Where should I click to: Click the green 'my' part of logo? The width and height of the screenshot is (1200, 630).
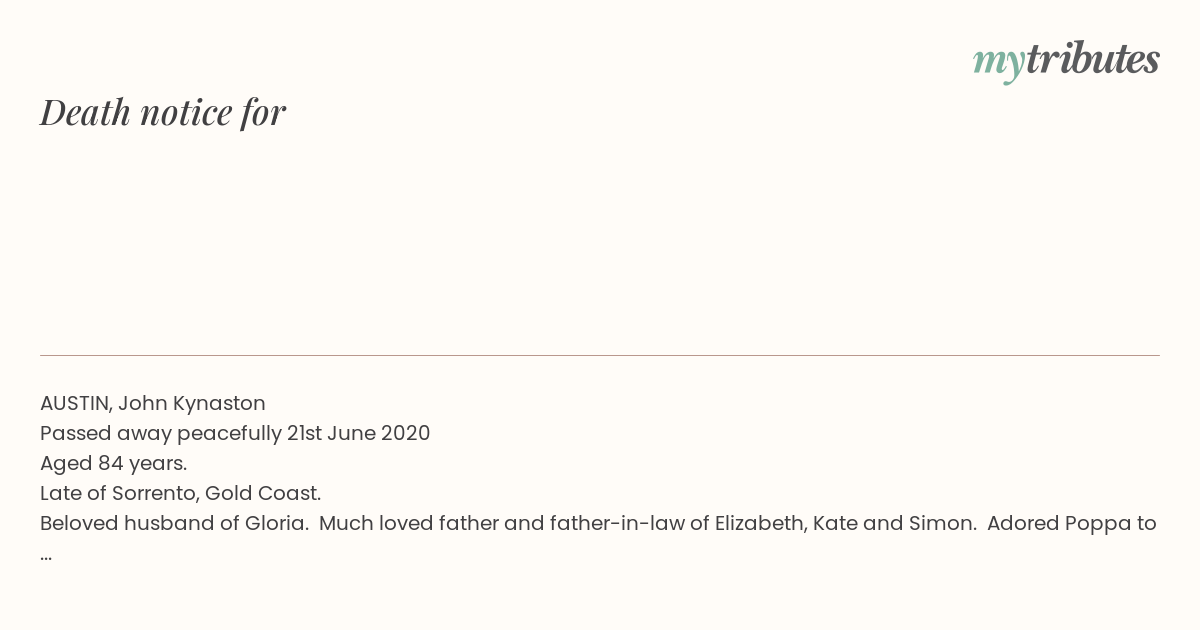pyautogui.click(x=998, y=63)
